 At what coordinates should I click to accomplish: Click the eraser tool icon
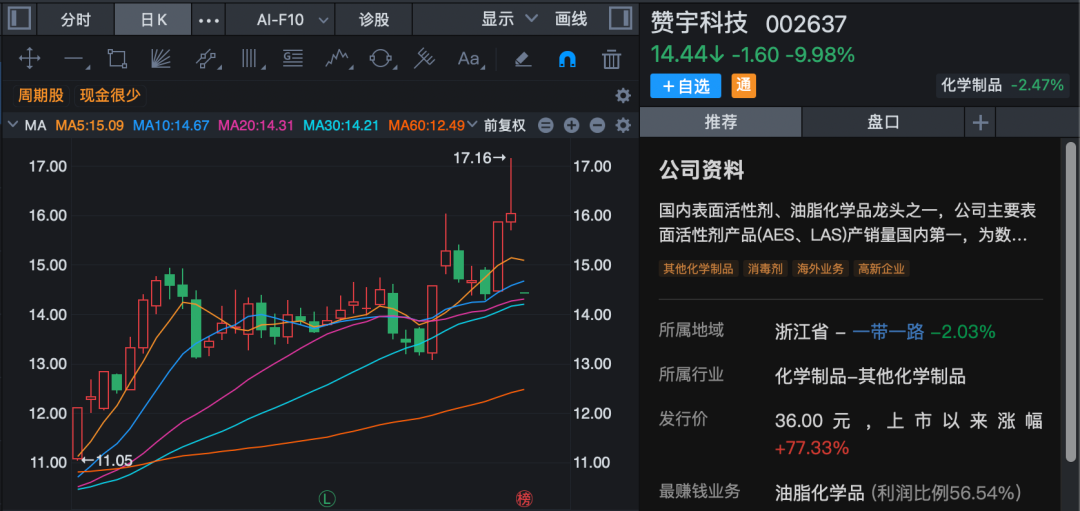pyautogui.click(x=522, y=59)
